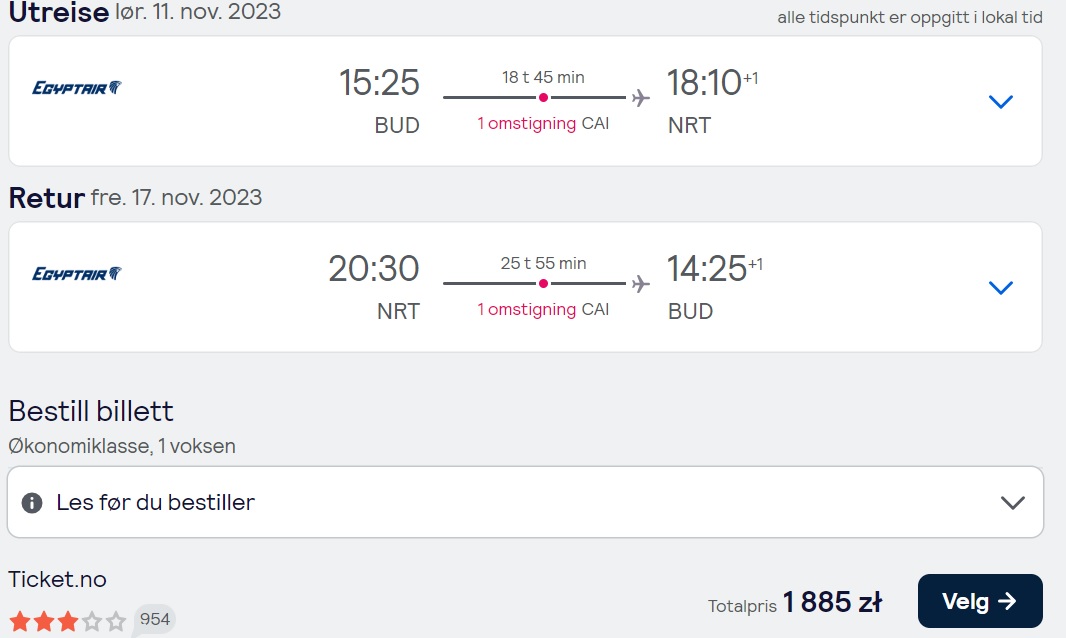This screenshot has height=638, width=1066.
Task: Select the 15:25 BUD departure time
Action: click(379, 101)
